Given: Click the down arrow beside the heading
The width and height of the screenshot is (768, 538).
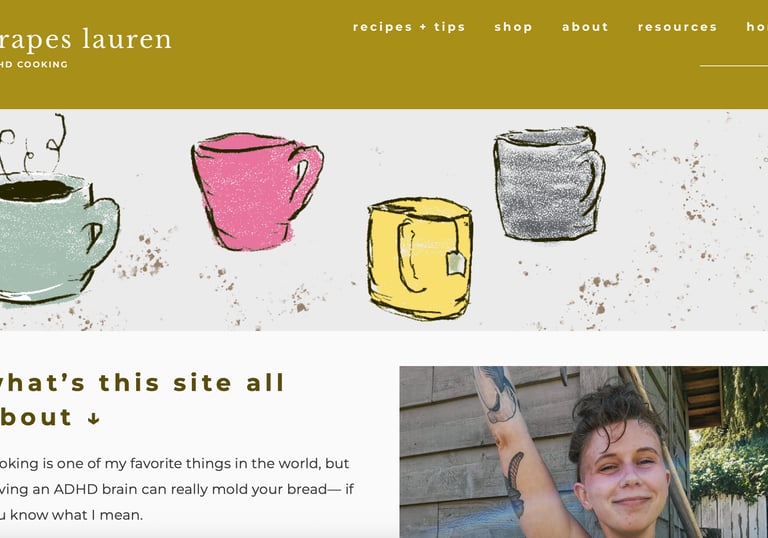Looking at the screenshot, I should pyautogui.click(x=94, y=418).
